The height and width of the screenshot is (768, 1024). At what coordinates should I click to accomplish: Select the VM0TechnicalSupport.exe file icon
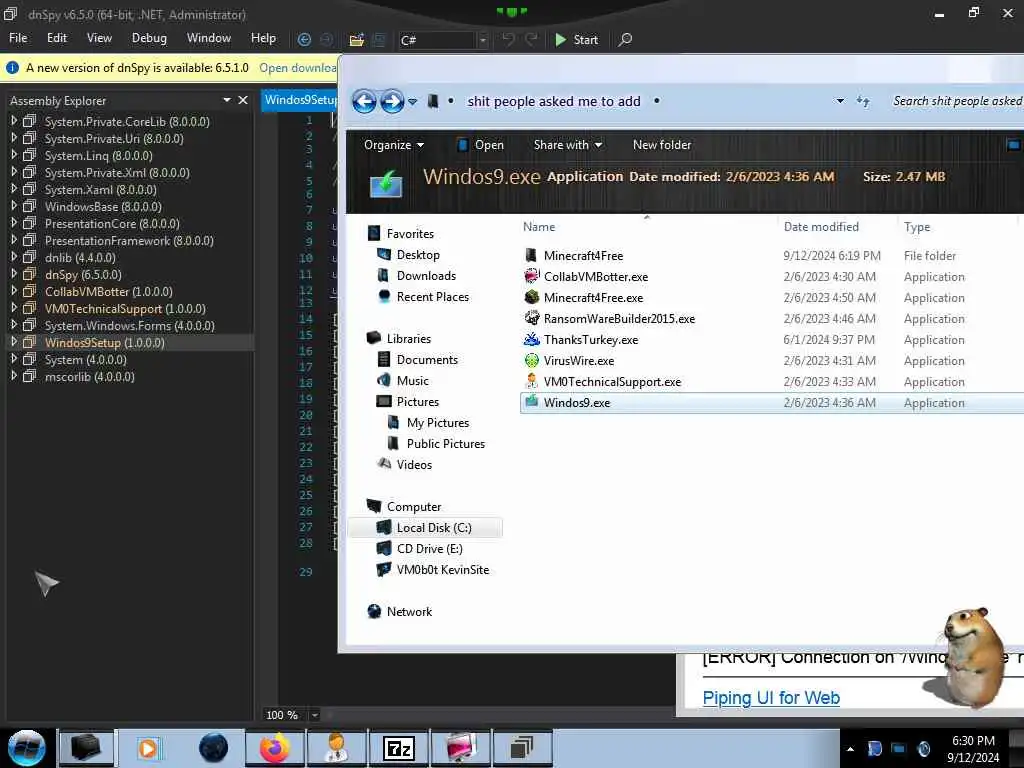pyautogui.click(x=532, y=381)
